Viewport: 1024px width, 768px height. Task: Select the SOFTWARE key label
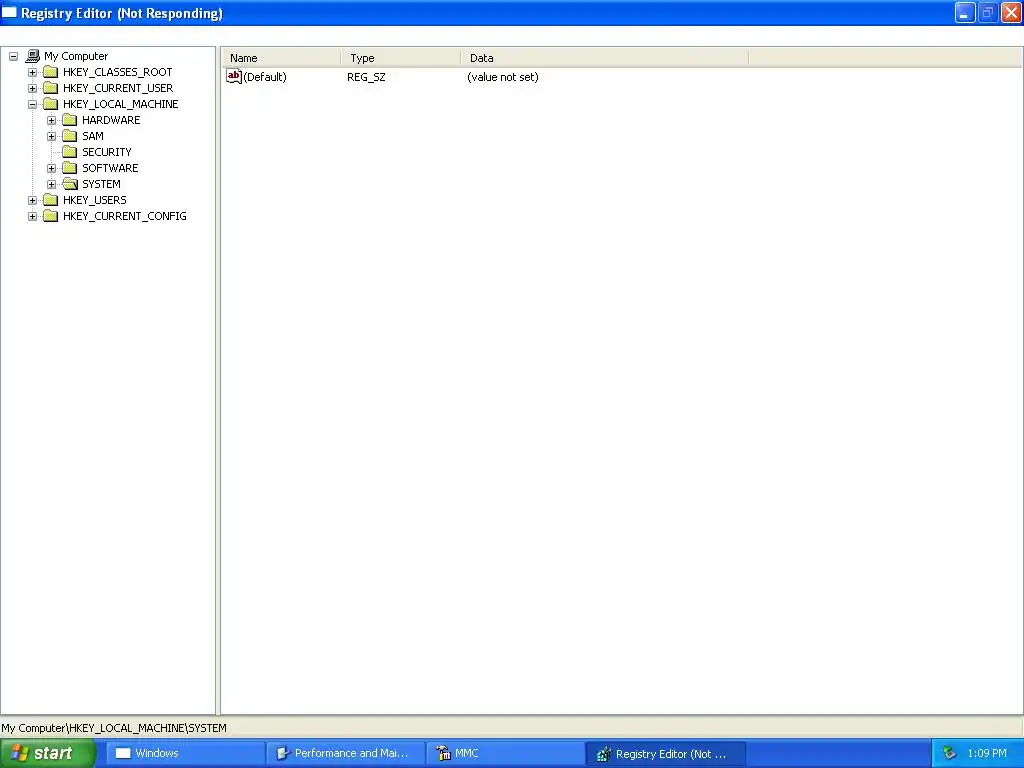(110, 168)
